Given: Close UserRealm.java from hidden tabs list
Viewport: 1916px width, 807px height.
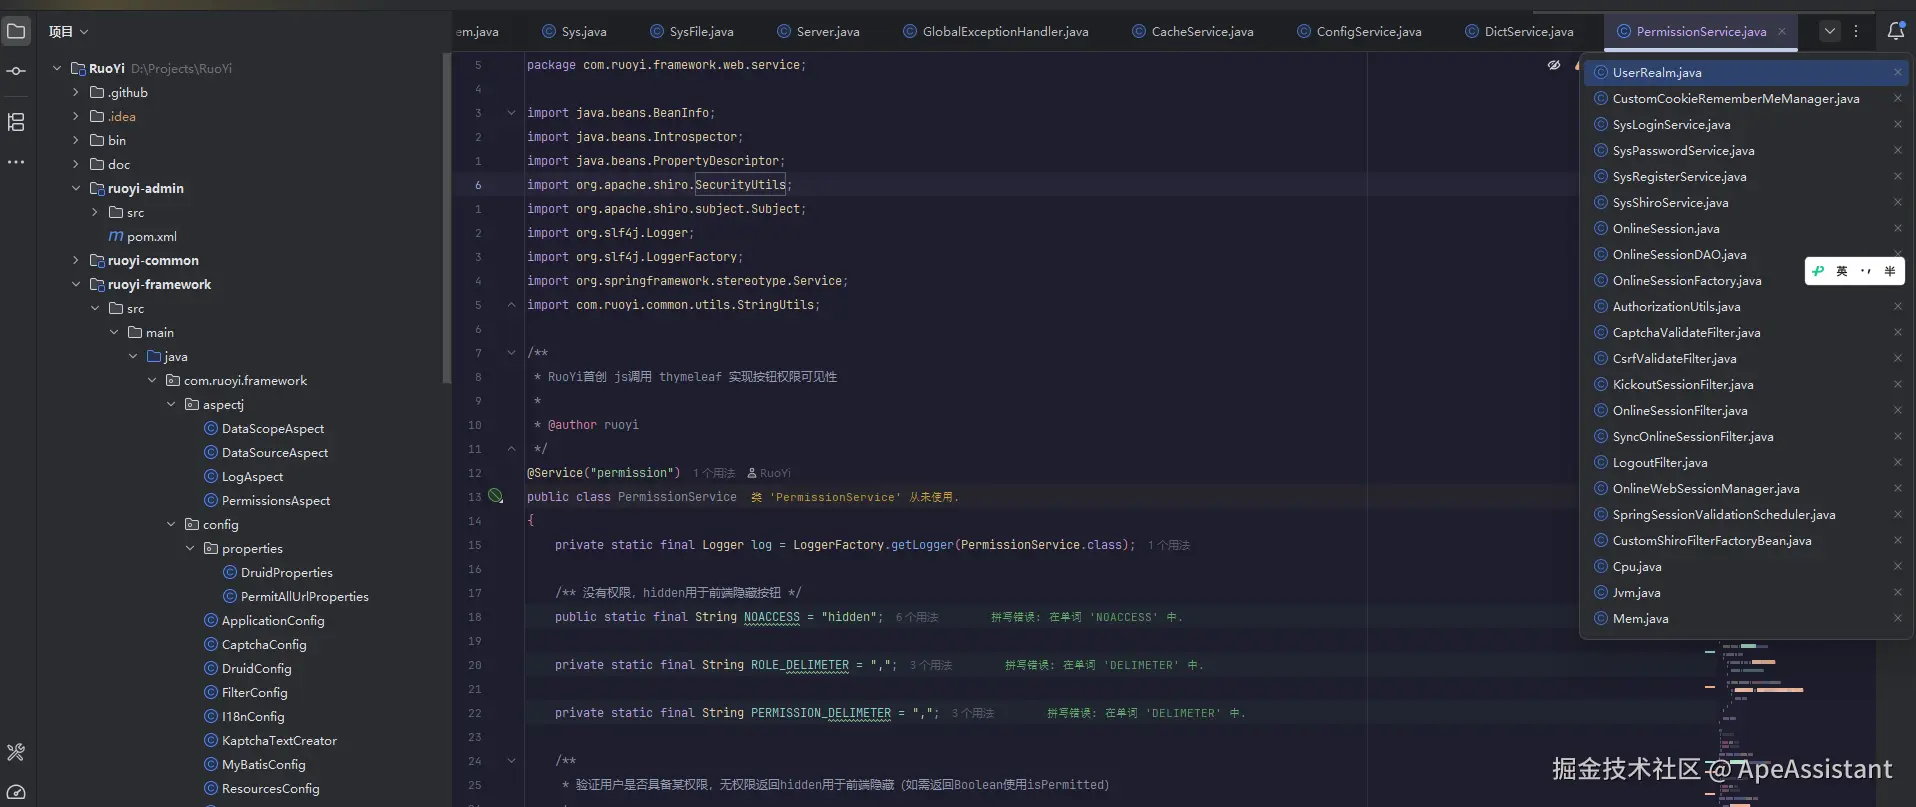Looking at the screenshot, I should (x=1897, y=72).
